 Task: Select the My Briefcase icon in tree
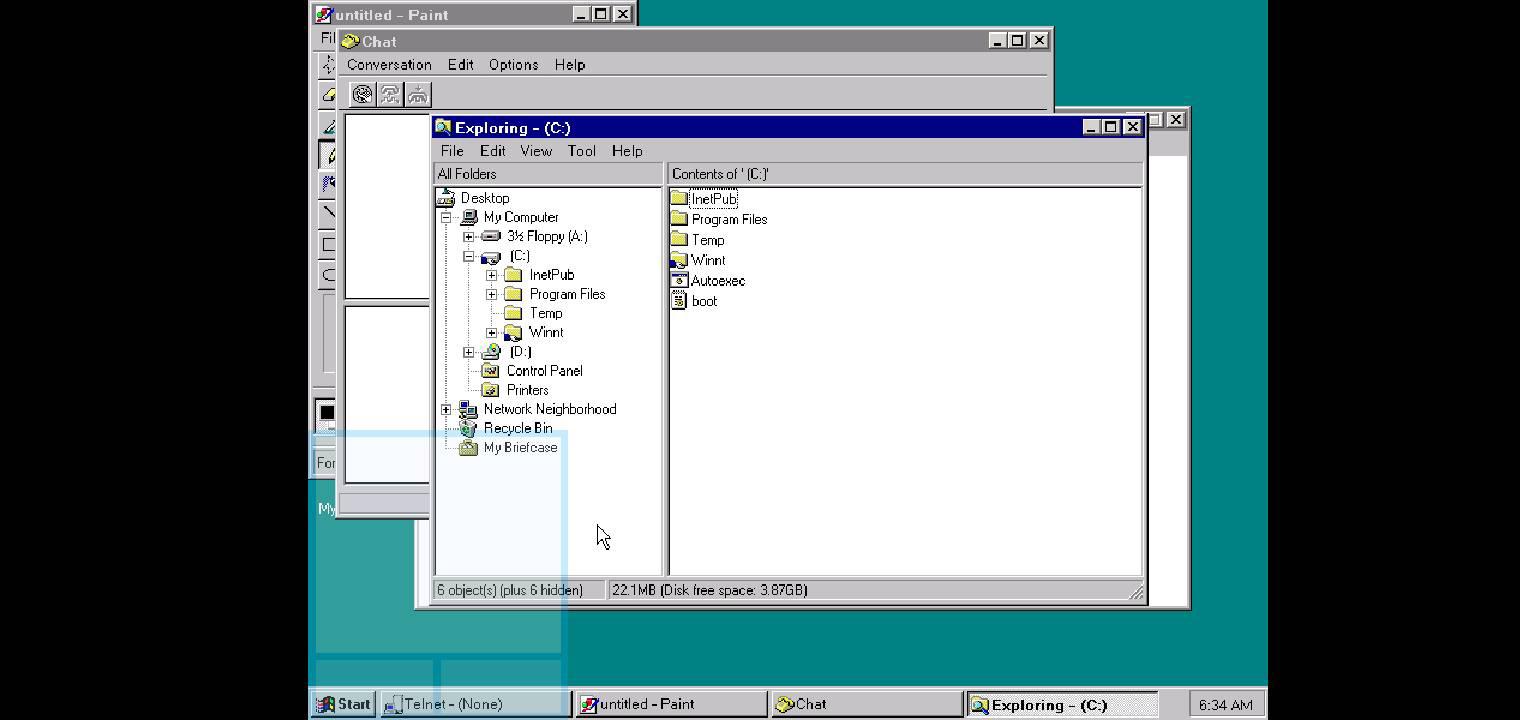tap(468, 447)
